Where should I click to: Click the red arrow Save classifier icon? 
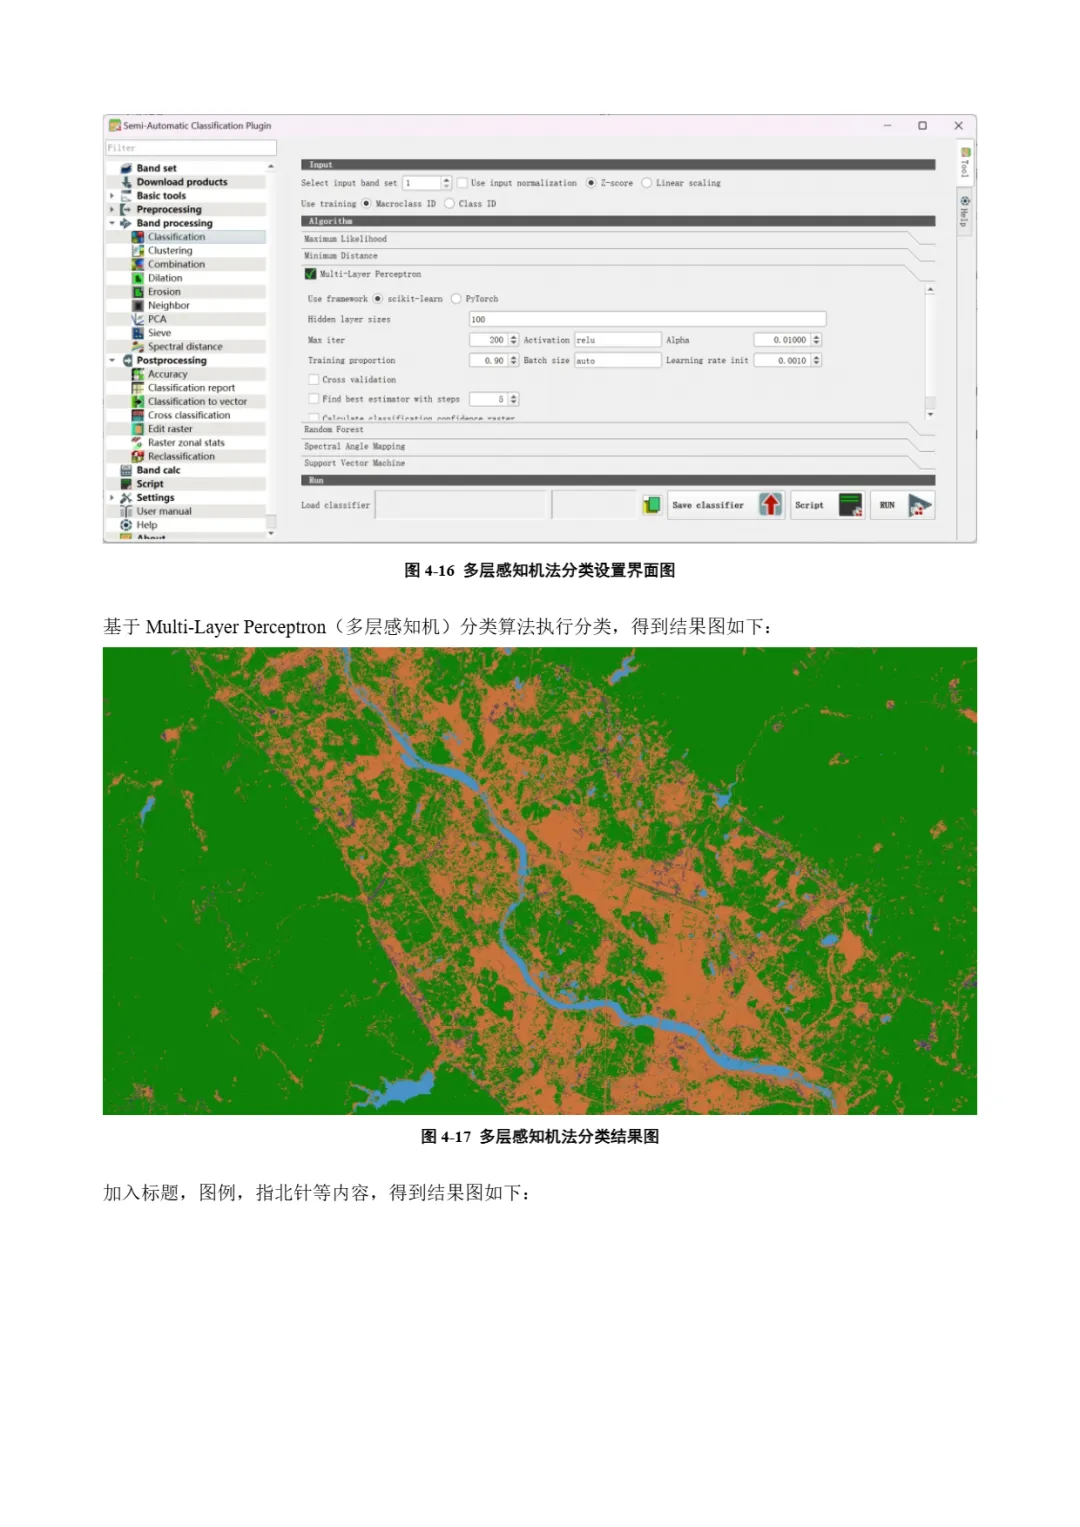(770, 505)
